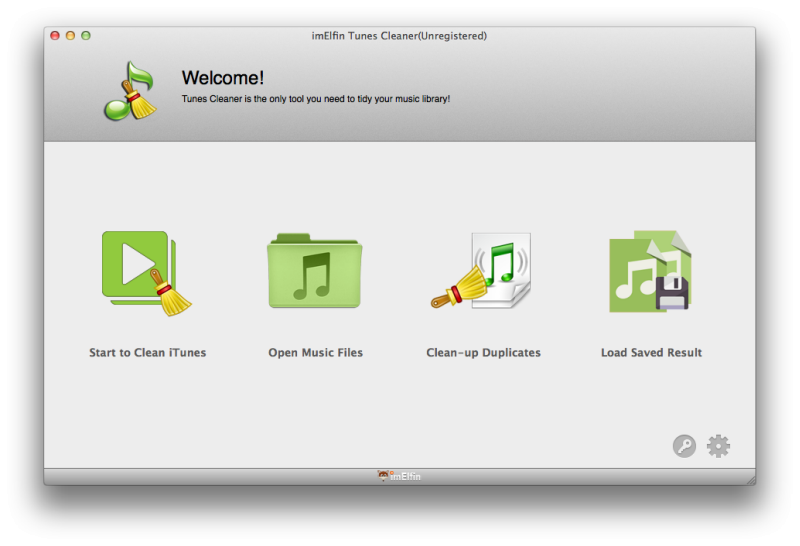The width and height of the screenshot is (800, 546).
Task: Click the Start to Clean iTunes broom icon
Action: (x=146, y=273)
